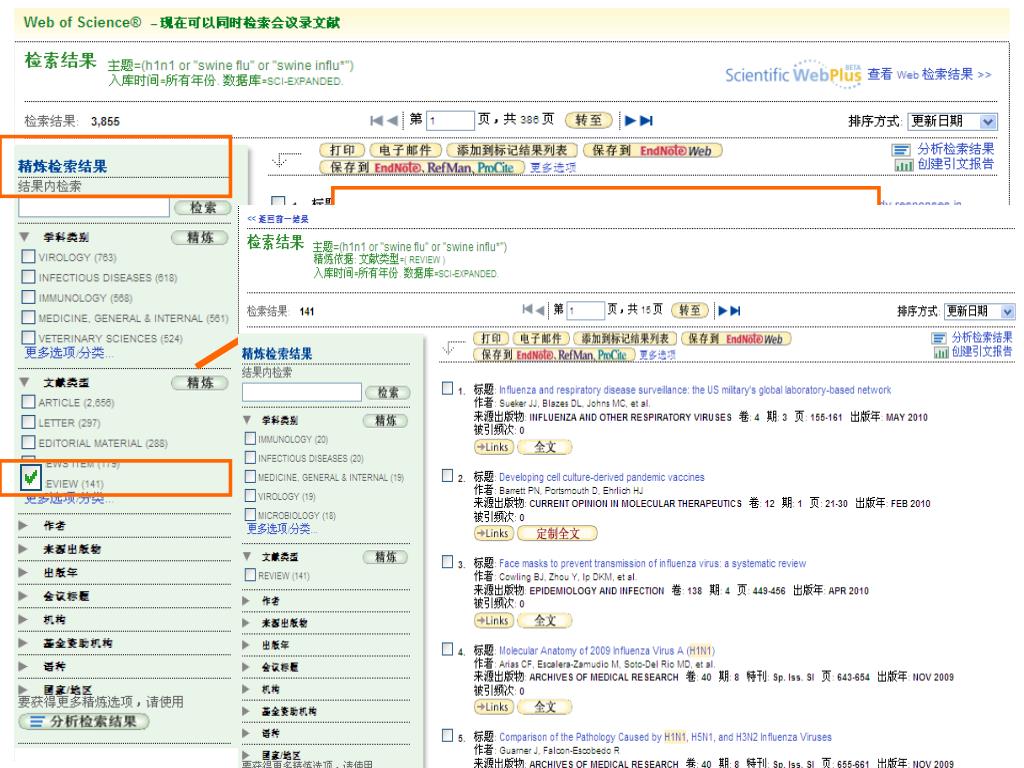The width and height of the screenshot is (1024, 768).
Task: Collapse 文献类型 section in left panel
Action: [x=24, y=382]
